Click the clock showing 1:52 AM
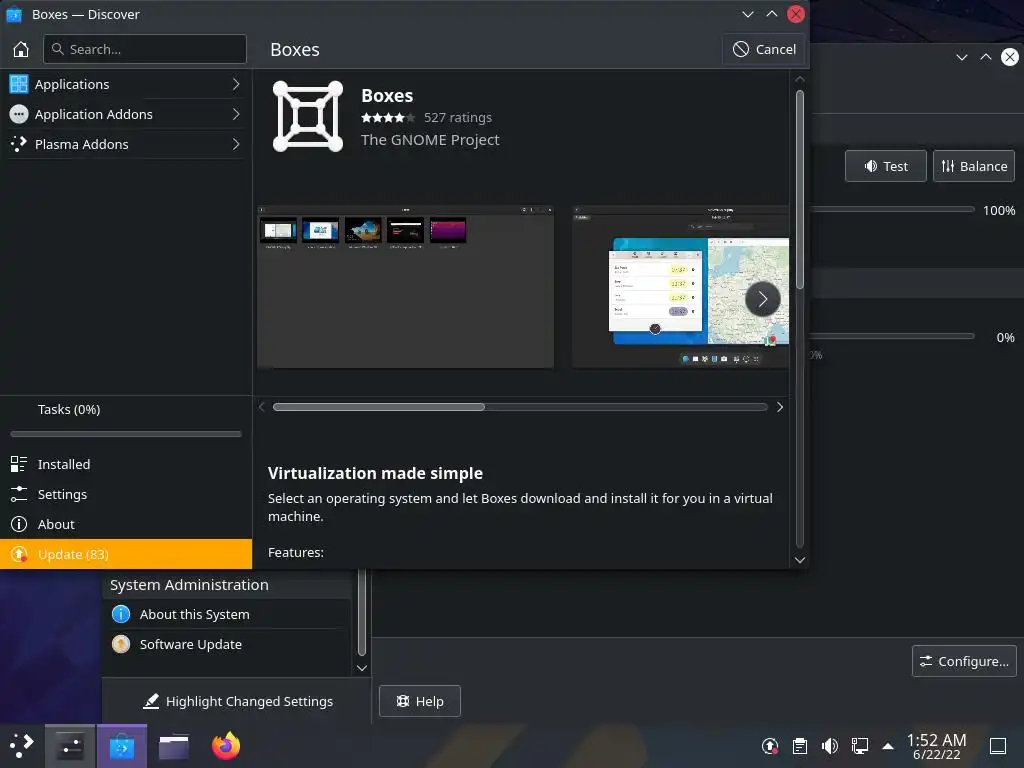Image resolution: width=1024 pixels, height=768 pixels. pyautogui.click(x=936, y=746)
